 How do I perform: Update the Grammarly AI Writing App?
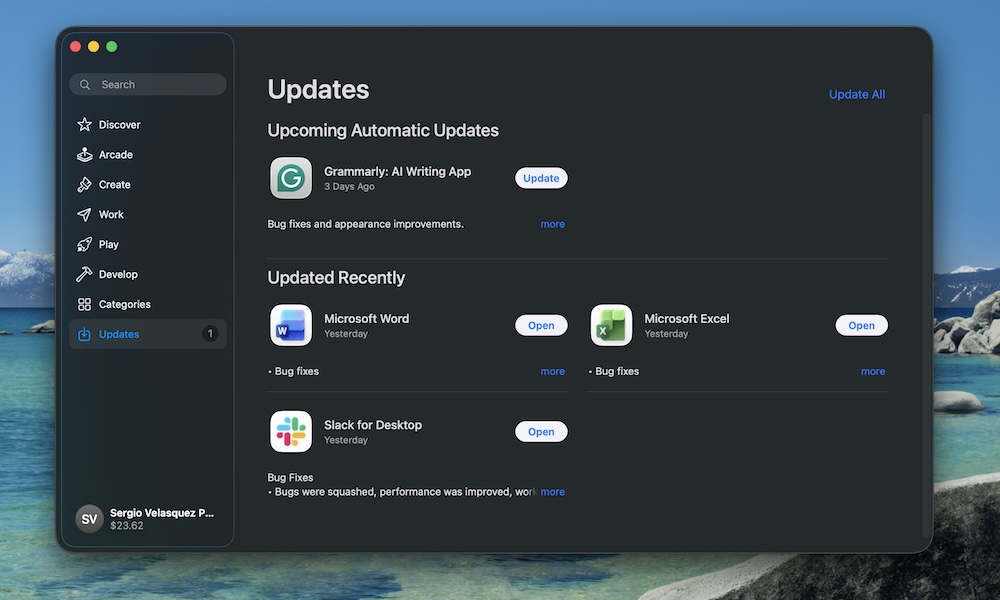click(541, 178)
